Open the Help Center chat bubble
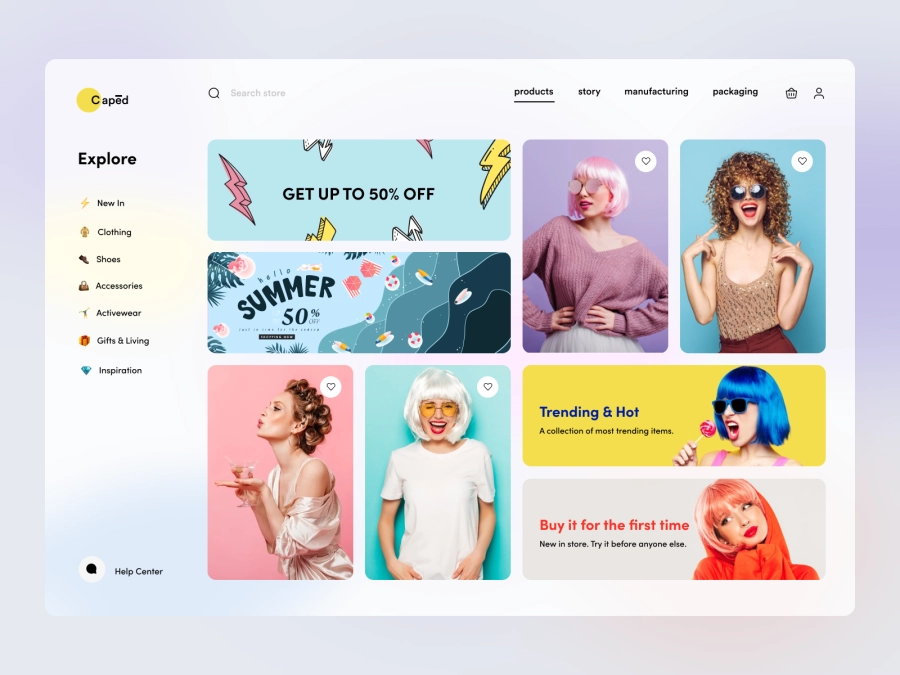Viewport: 900px width, 675px height. [91, 570]
